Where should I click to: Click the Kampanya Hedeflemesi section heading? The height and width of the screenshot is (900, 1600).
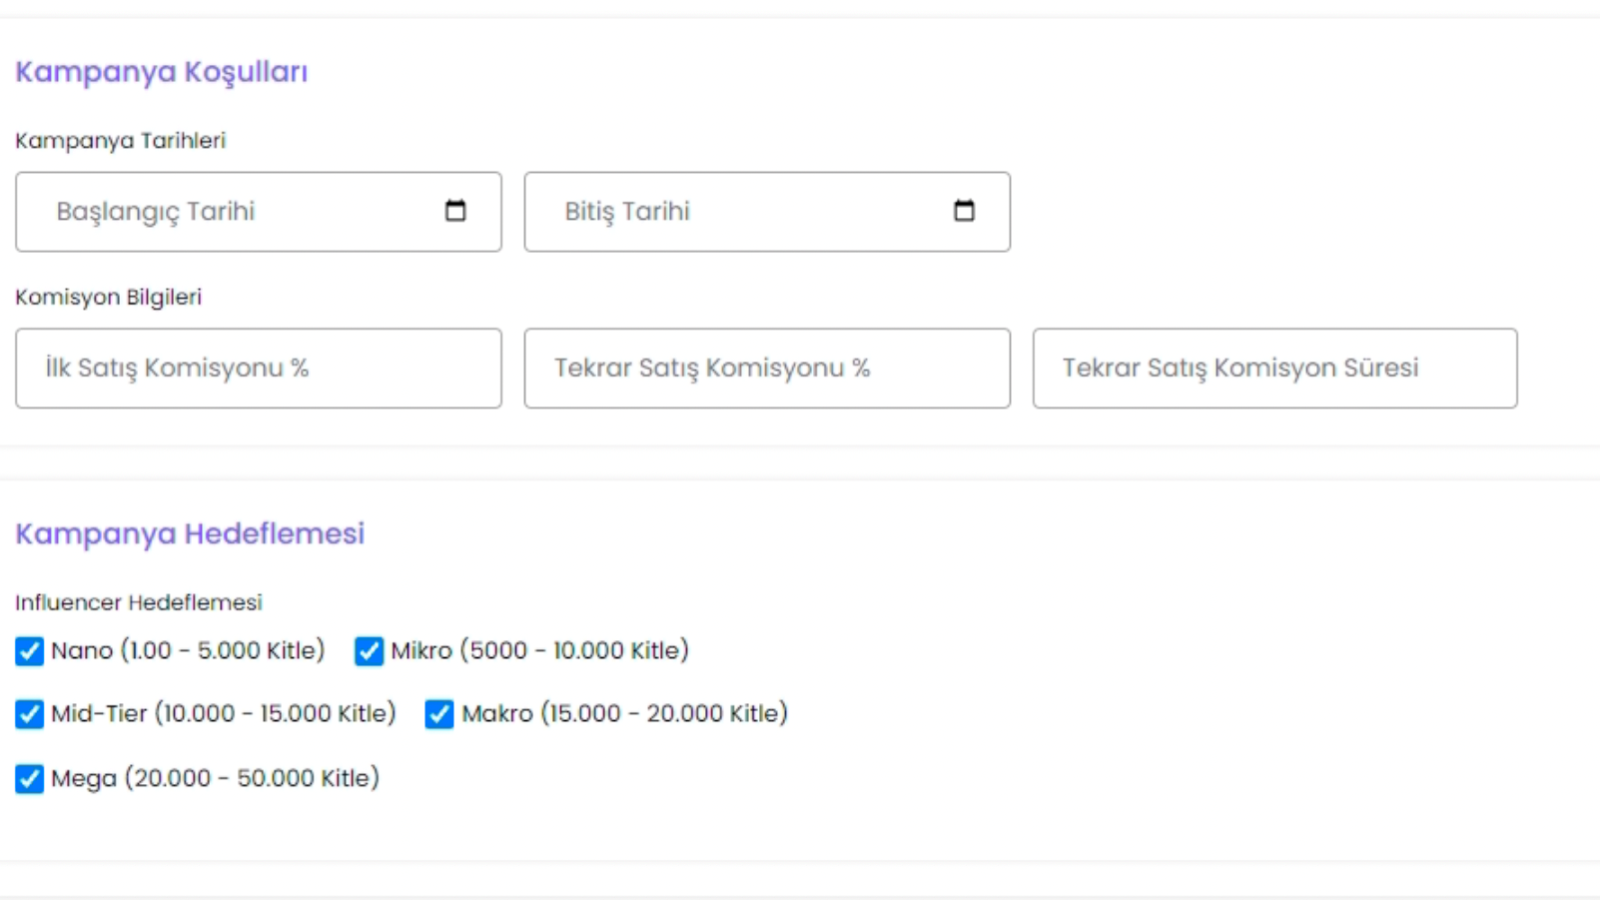tap(190, 534)
